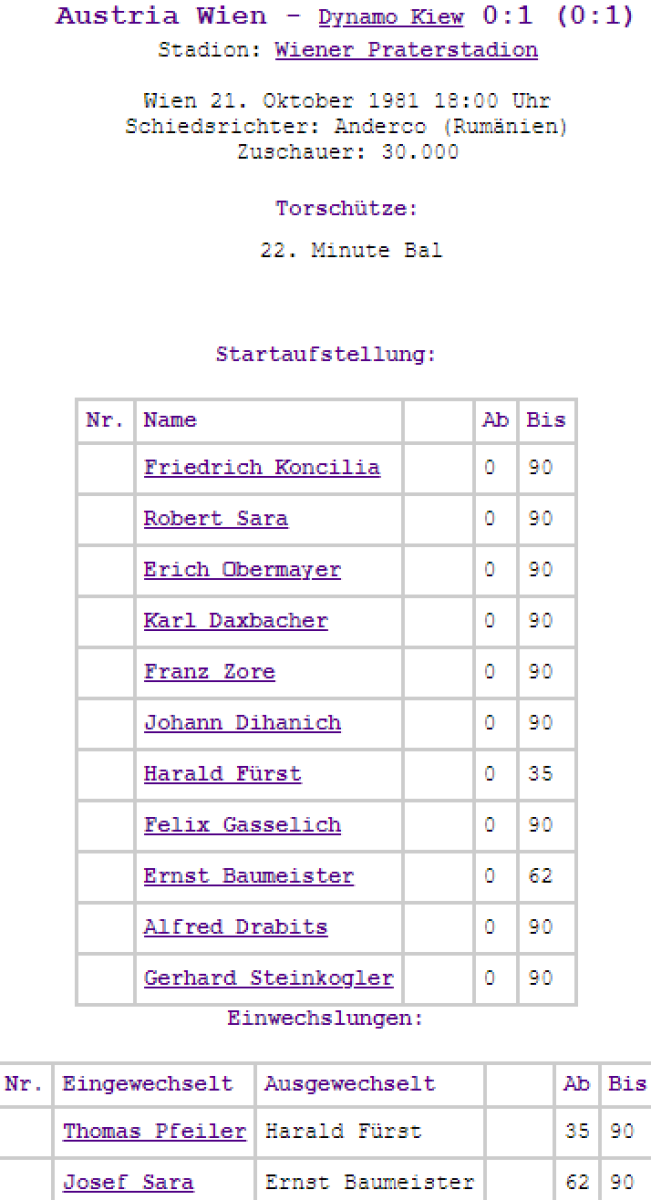This screenshot has height=1200, width=651.
Task: Open the Wiener Praterstadion stadium link
Action: 406,50
